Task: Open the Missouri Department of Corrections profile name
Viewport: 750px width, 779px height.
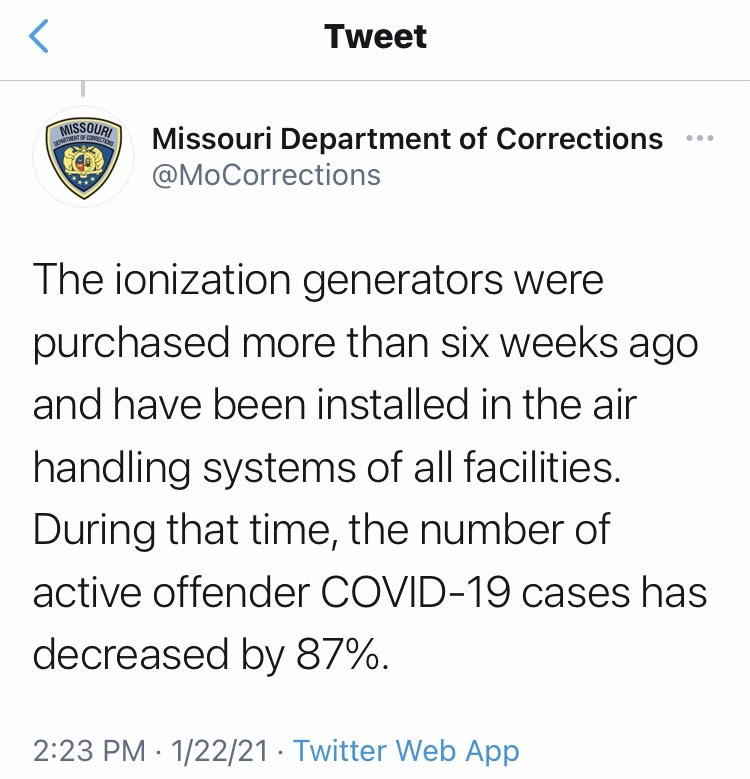Action: [x=406, y=139]
